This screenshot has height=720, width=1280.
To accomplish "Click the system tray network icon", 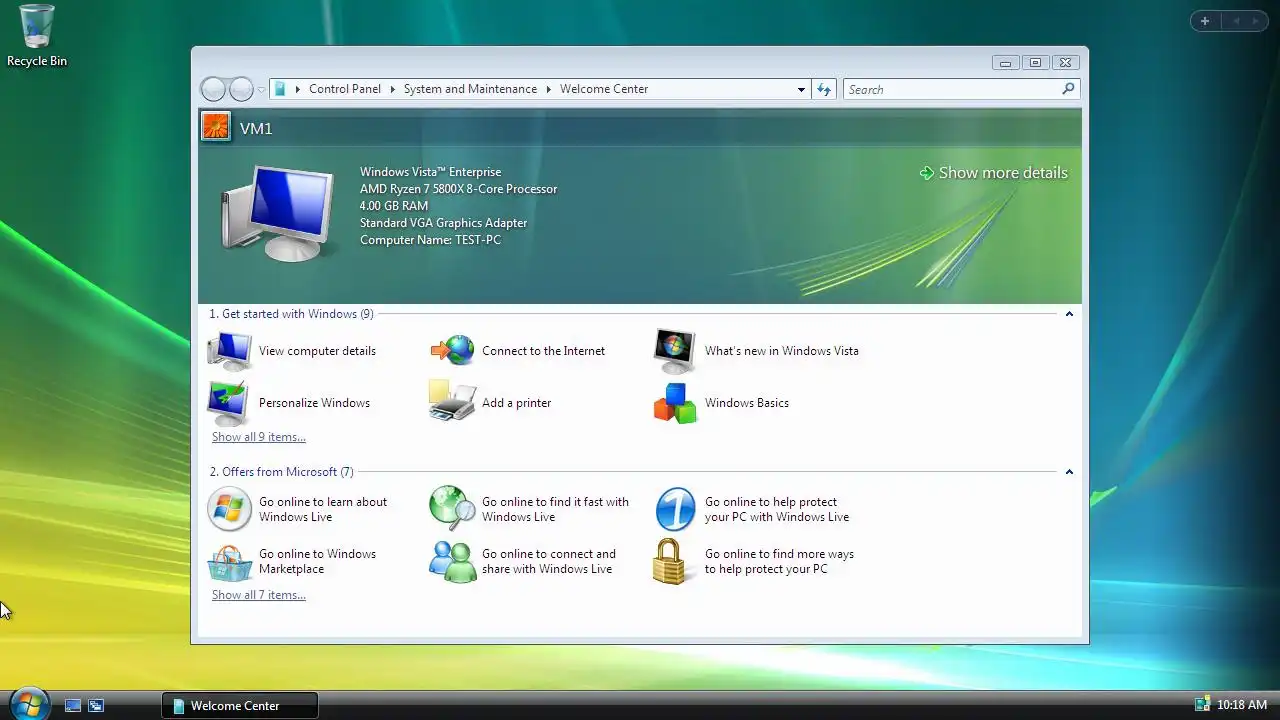I will click(1202, 705).
